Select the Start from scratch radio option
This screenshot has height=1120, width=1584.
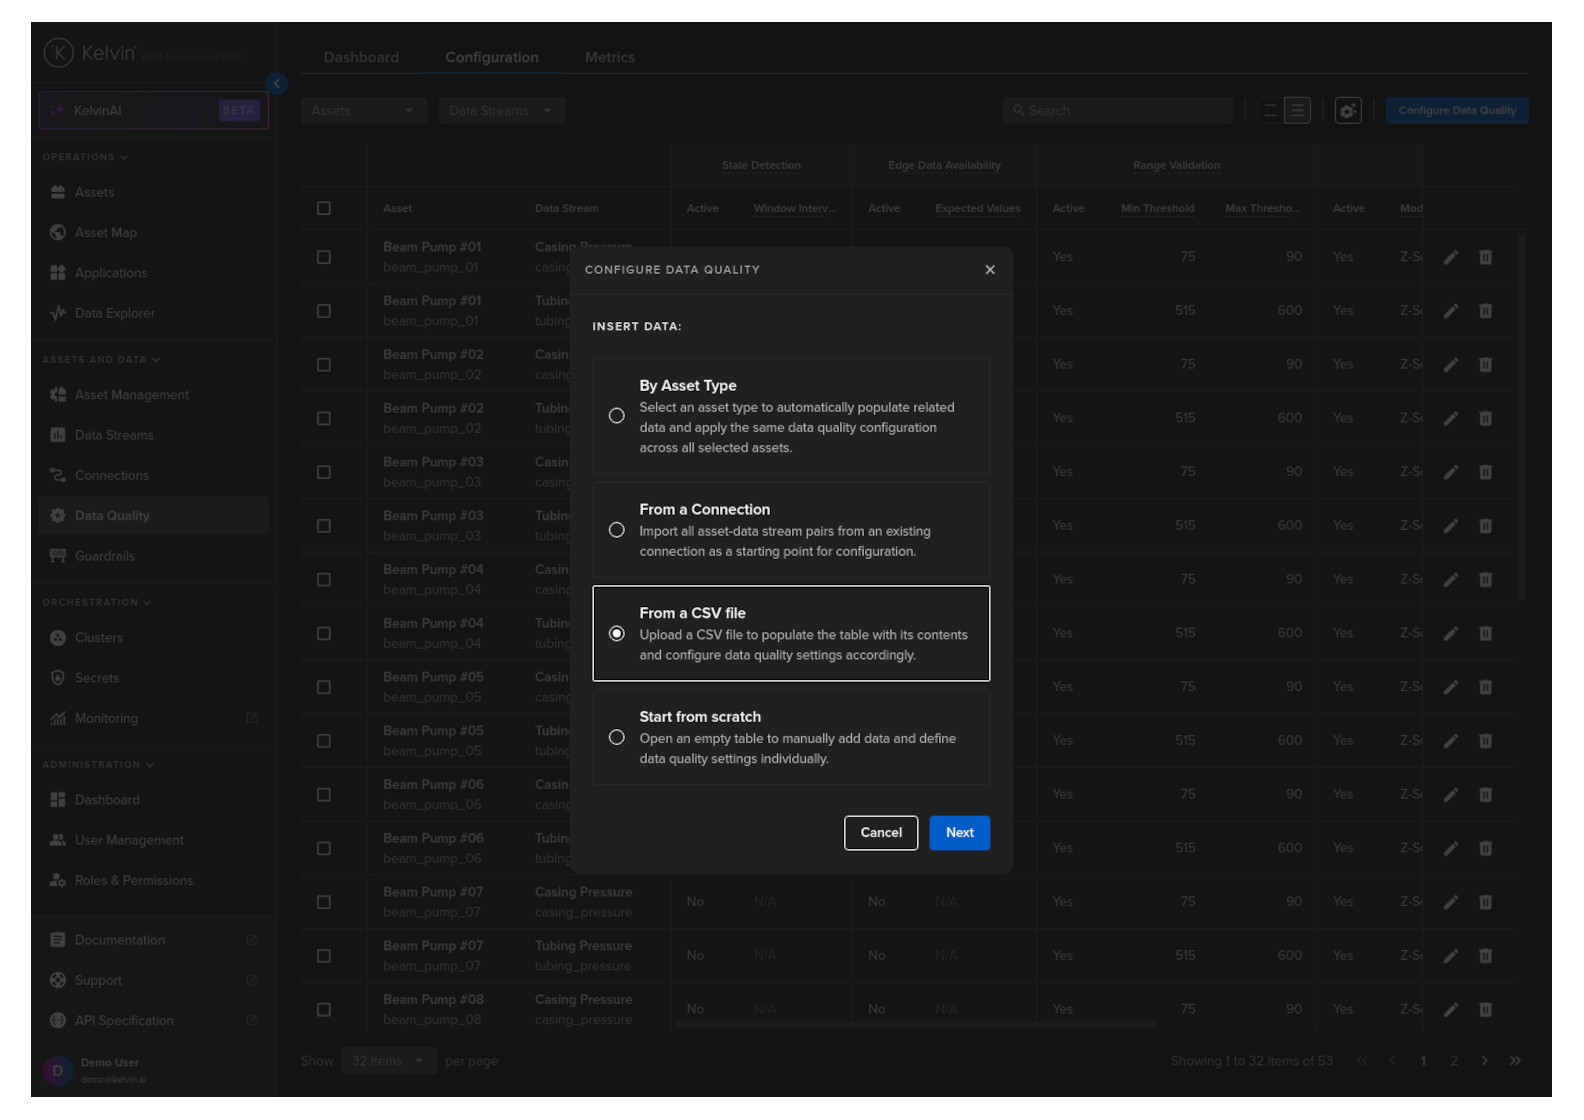click(617, 738)
